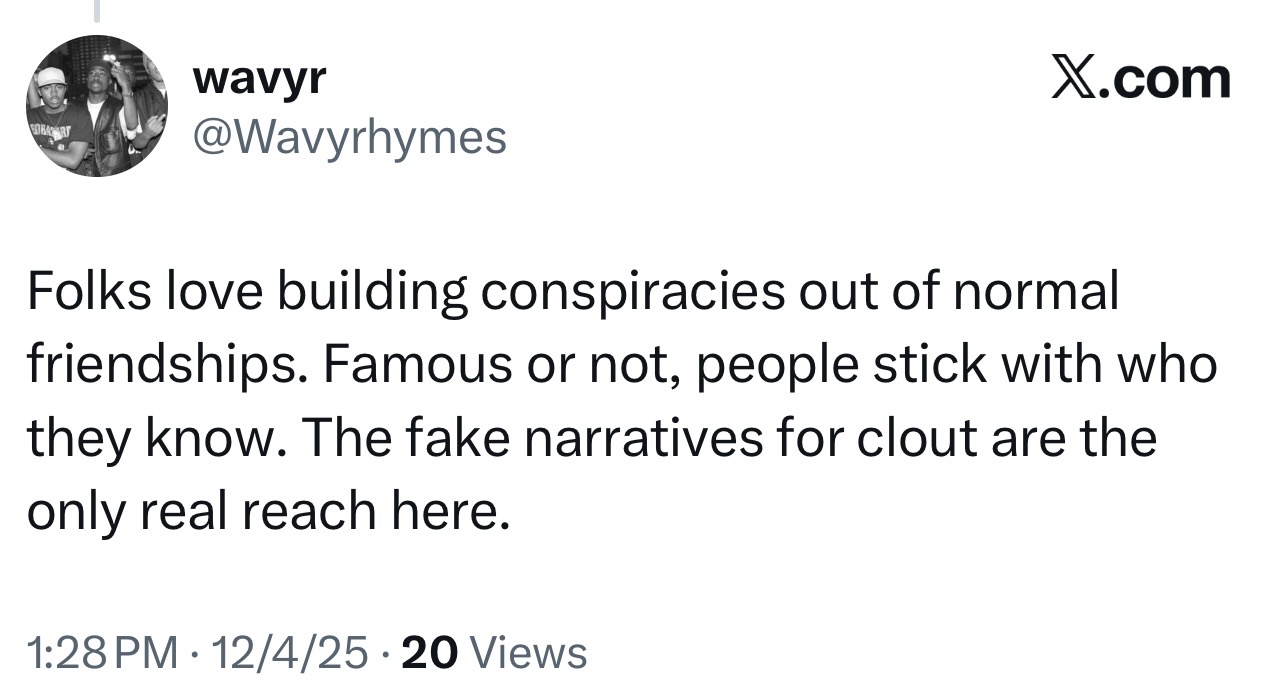Open wavyr's profile picture
1271x697 pixels.
point(96,106)
